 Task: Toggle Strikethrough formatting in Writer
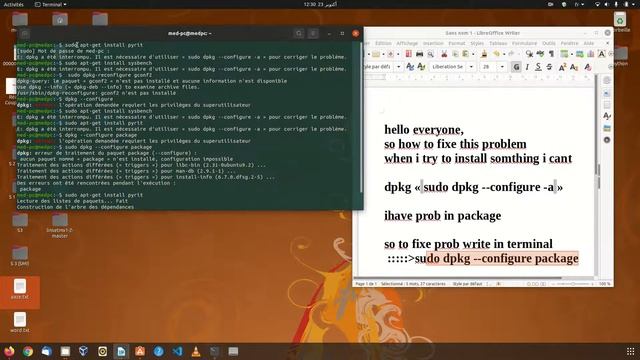549,67
